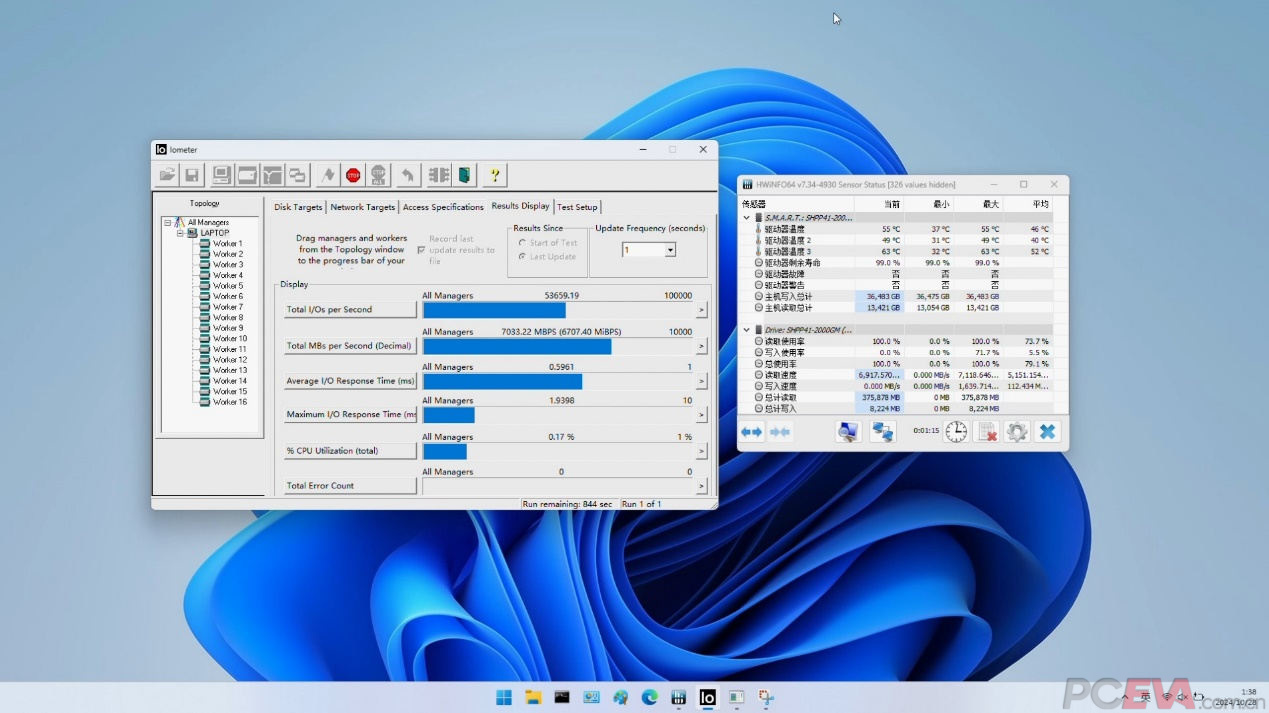The height and width of the screenshot is (713, 1269).
Task: Click the Average I/O Response Time button
Action: (x=350, y=381)
